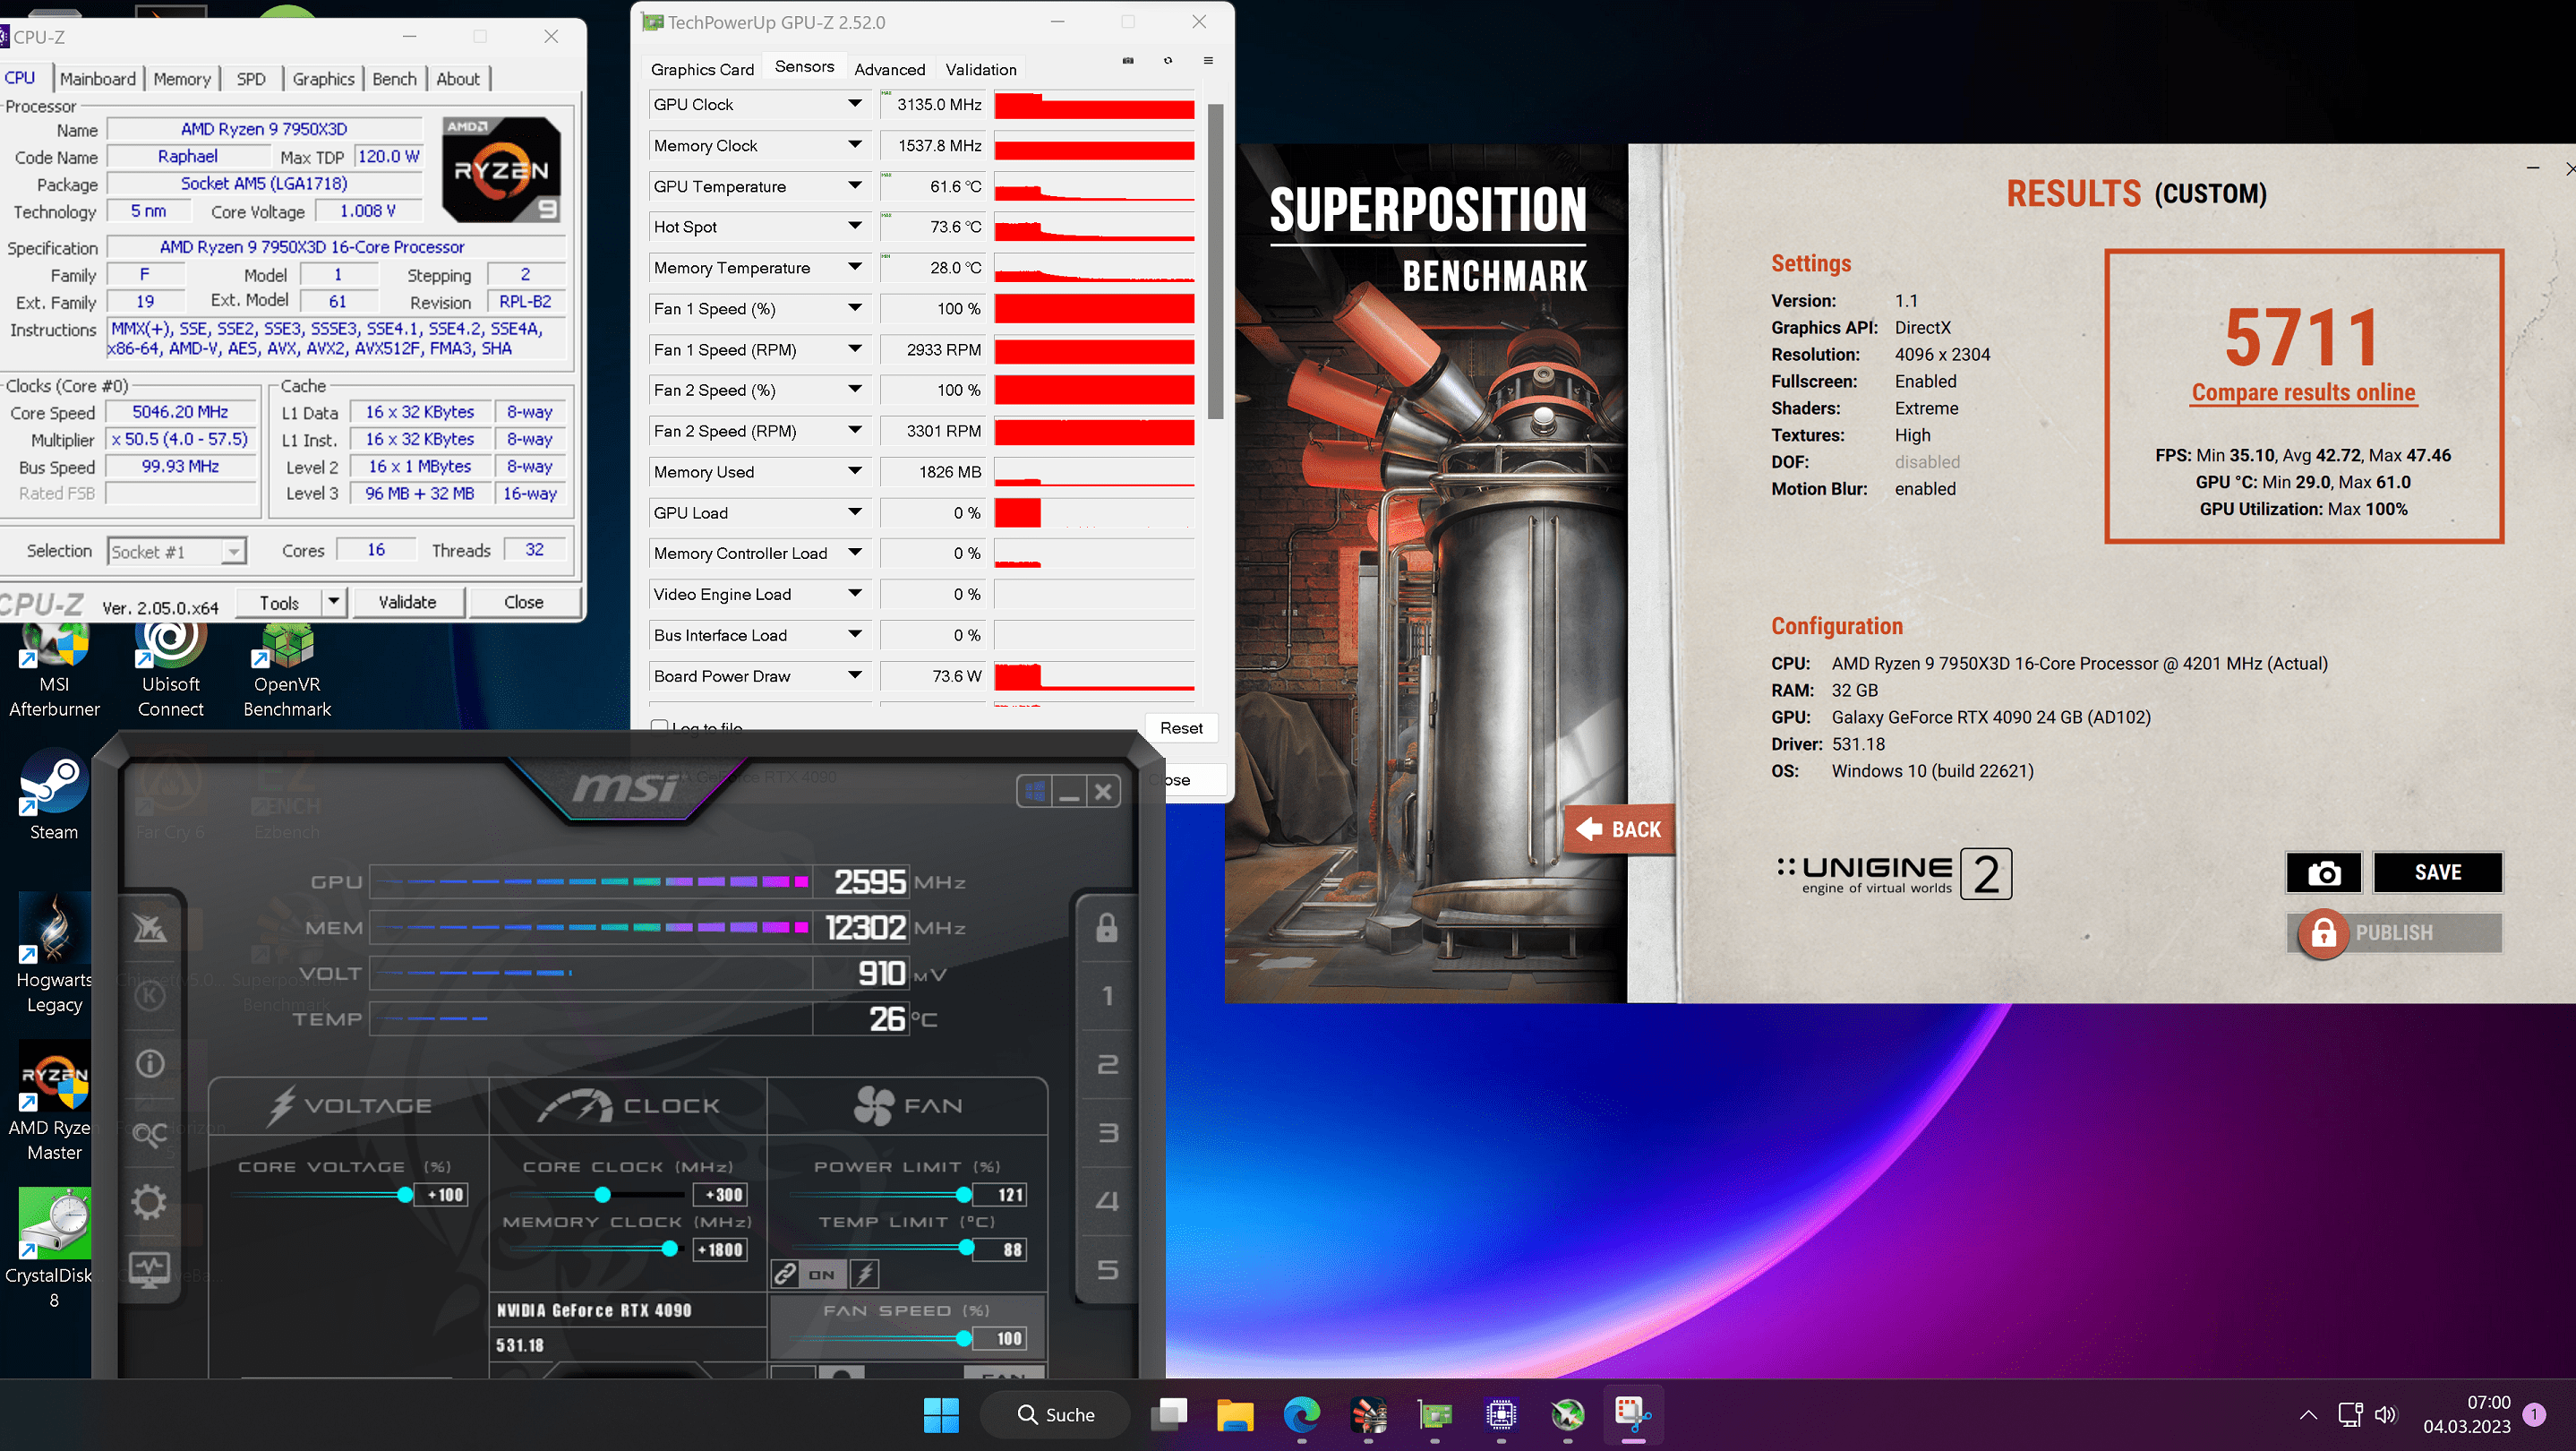This screenshot has height=1451, width=2576.
Task: Click the GPU-Z sensors vertical scrollbar
Action: click(1215, 262)
